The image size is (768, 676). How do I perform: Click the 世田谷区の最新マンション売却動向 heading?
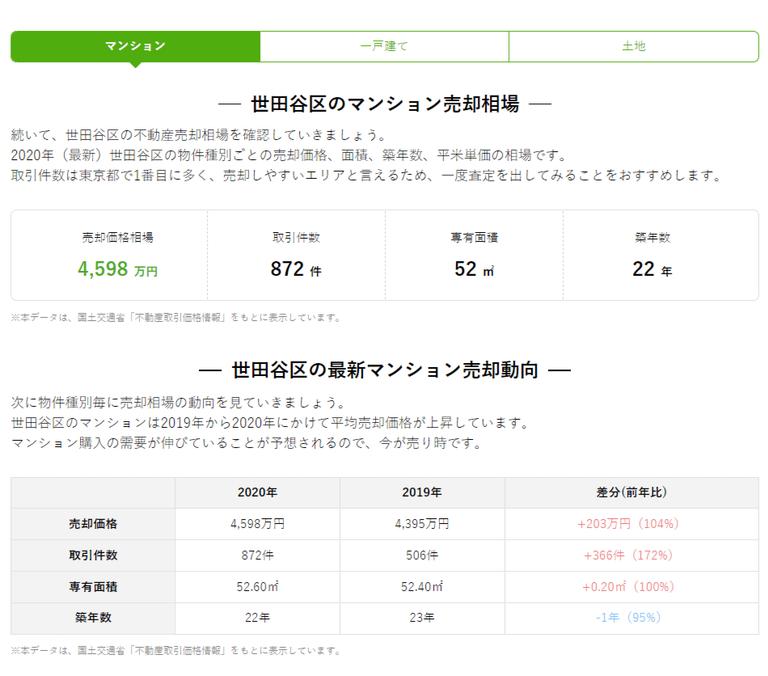coord(384,370)
